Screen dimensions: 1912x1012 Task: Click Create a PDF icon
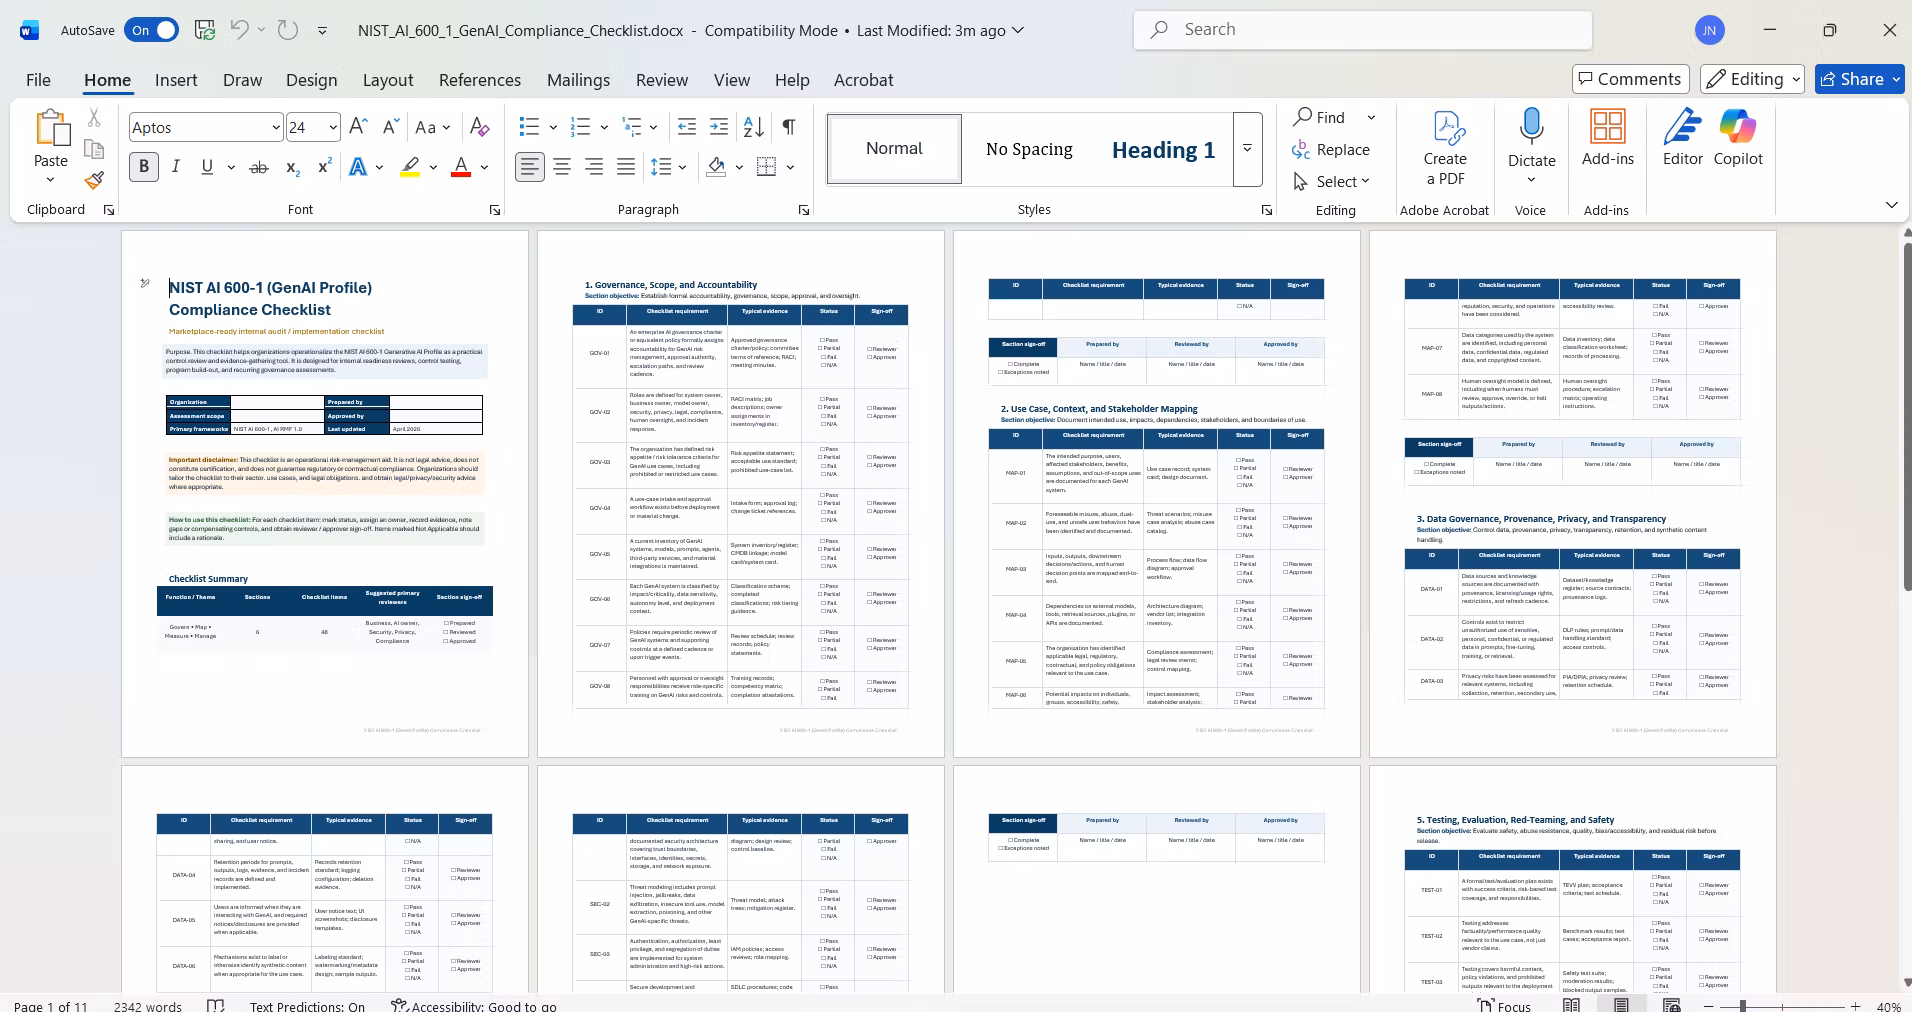1445,147
